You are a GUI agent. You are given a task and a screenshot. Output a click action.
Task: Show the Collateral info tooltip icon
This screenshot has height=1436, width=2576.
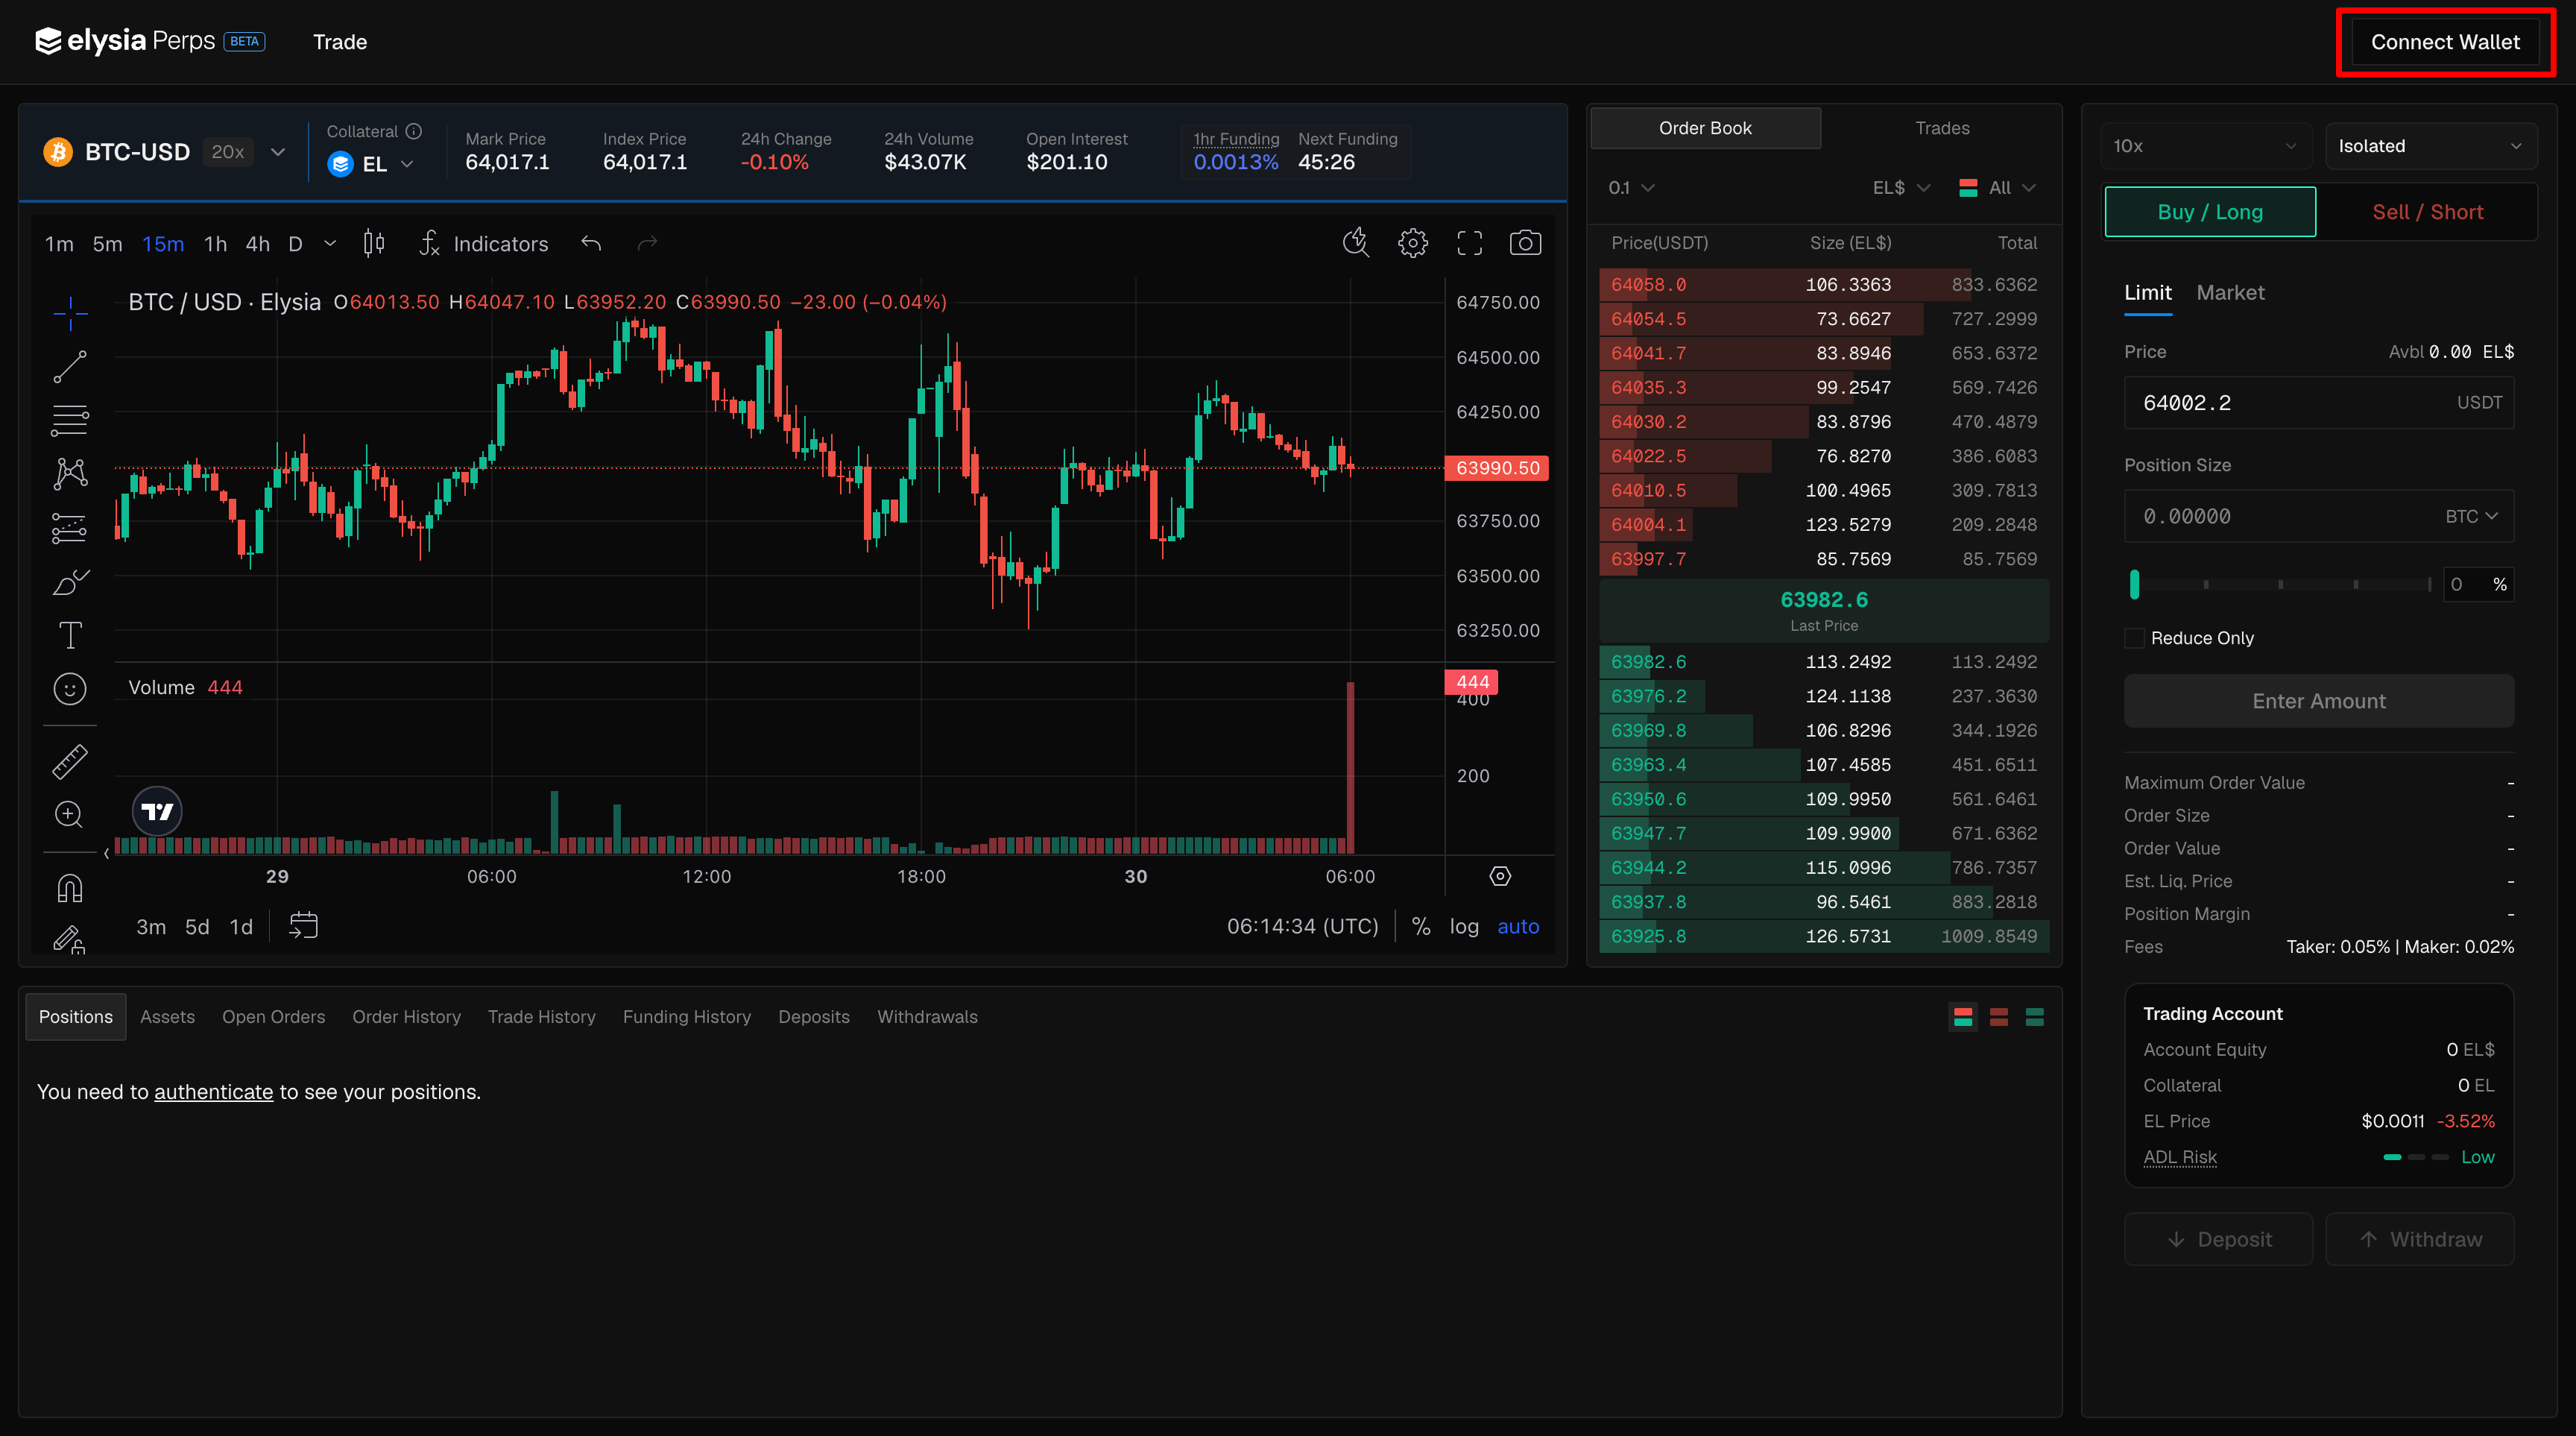click(x=414, y=131)
